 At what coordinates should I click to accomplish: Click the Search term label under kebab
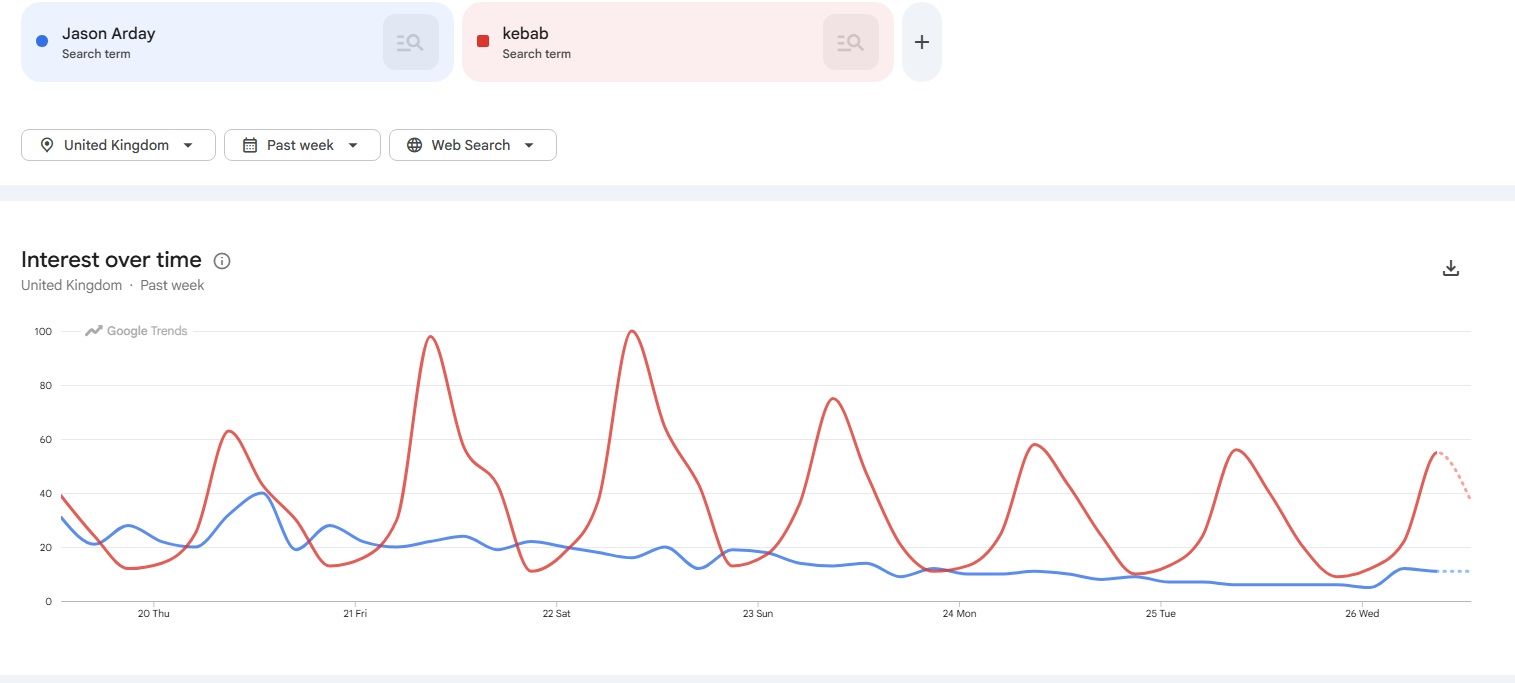coord(537,54)
